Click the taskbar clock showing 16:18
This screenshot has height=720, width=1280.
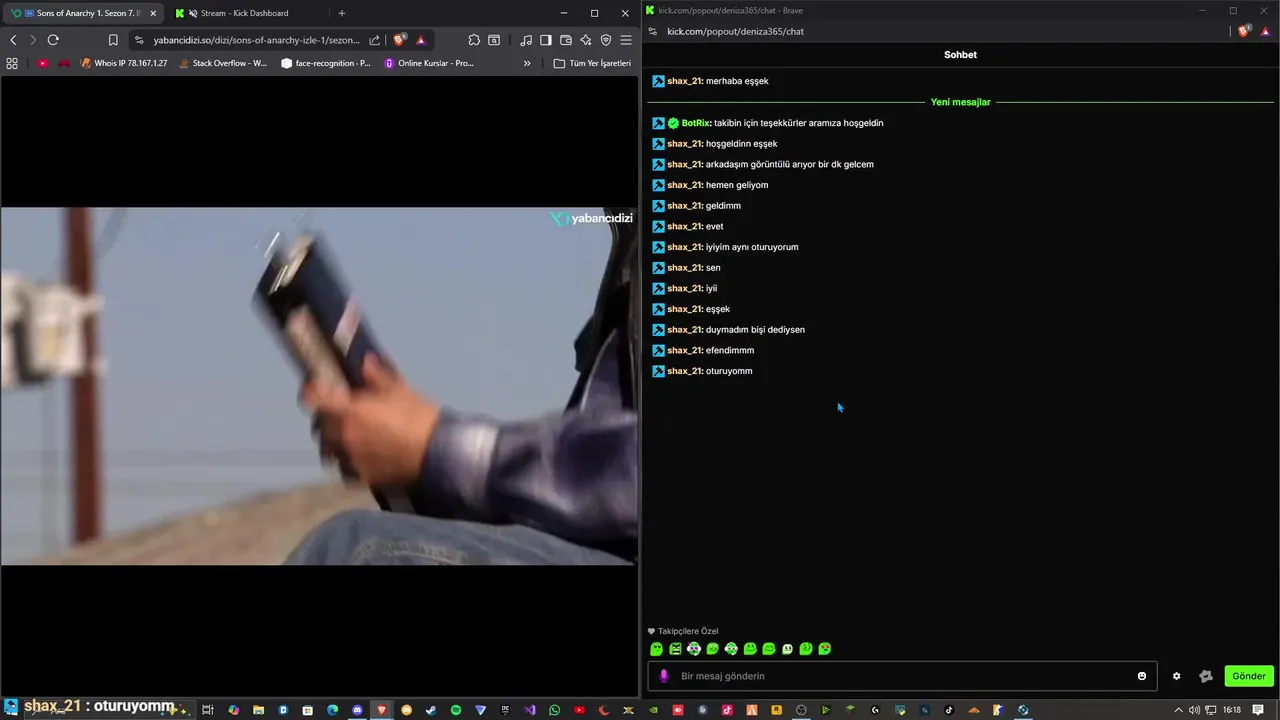tap(1232, 710)
